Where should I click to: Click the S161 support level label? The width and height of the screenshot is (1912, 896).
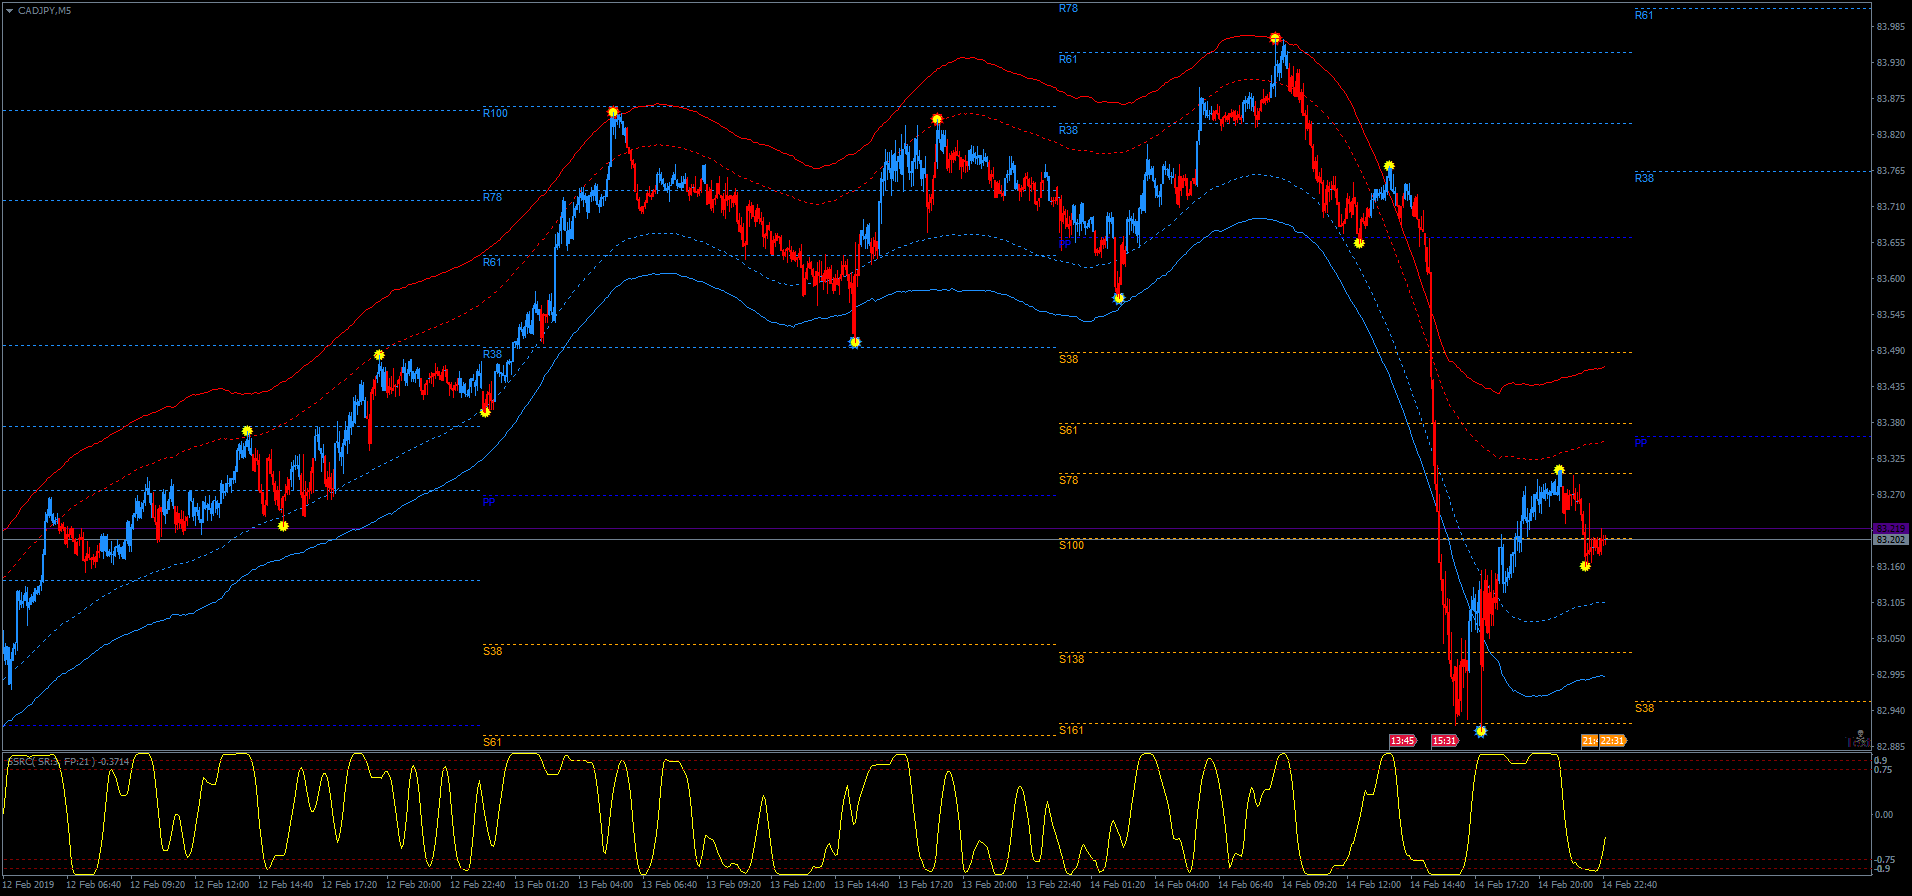[1071, 730]
